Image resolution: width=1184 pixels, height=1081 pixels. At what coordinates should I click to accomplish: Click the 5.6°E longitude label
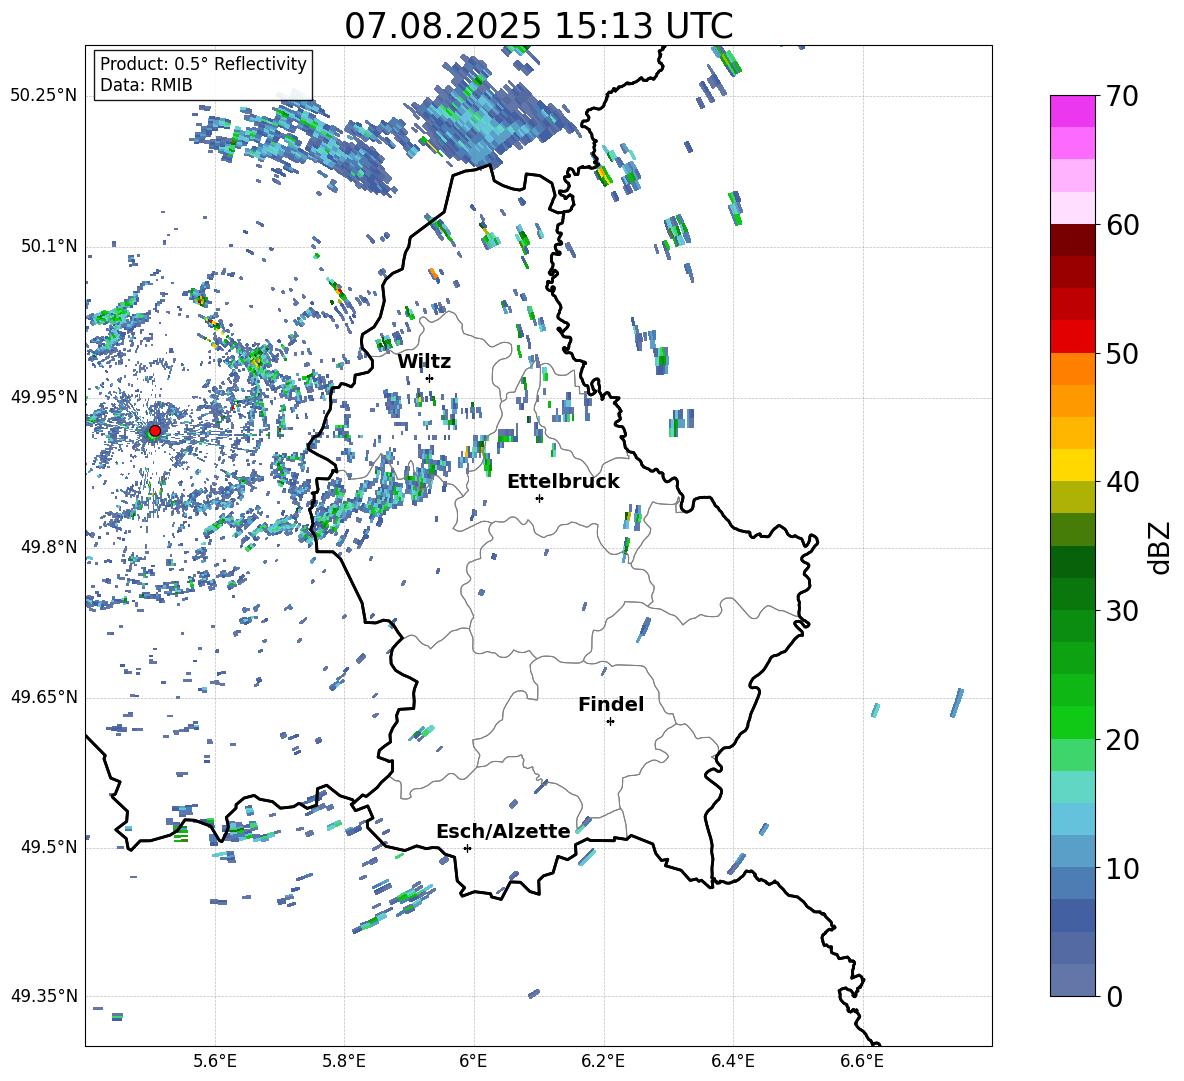tap(215, 1061)
